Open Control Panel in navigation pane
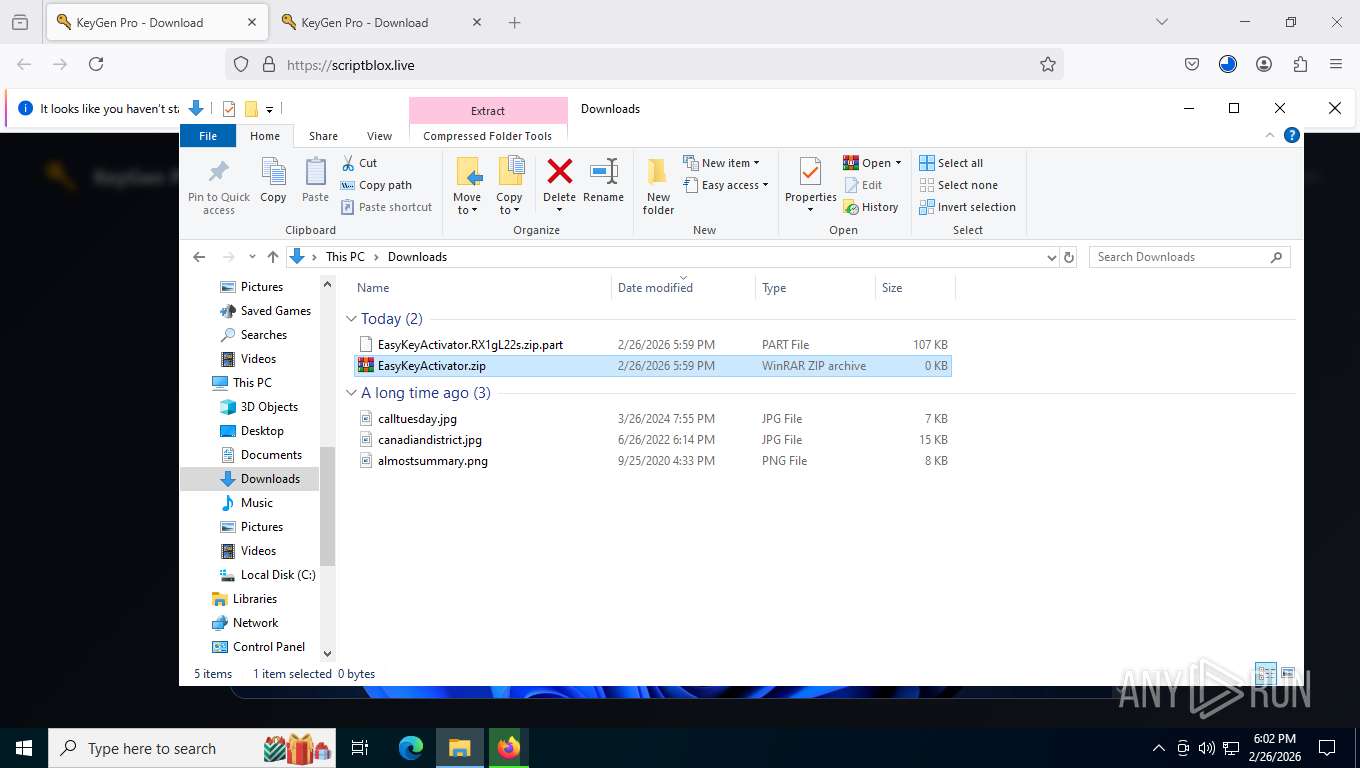Viewport: 1360px width, 768px height. (x=258, y=647)
